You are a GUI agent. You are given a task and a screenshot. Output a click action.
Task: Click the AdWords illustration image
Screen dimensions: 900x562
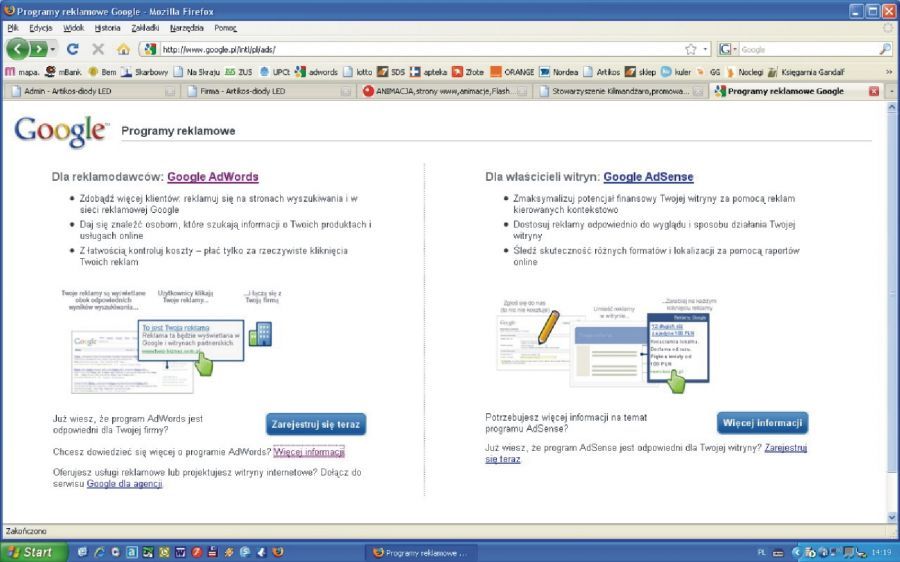(172, 342)
